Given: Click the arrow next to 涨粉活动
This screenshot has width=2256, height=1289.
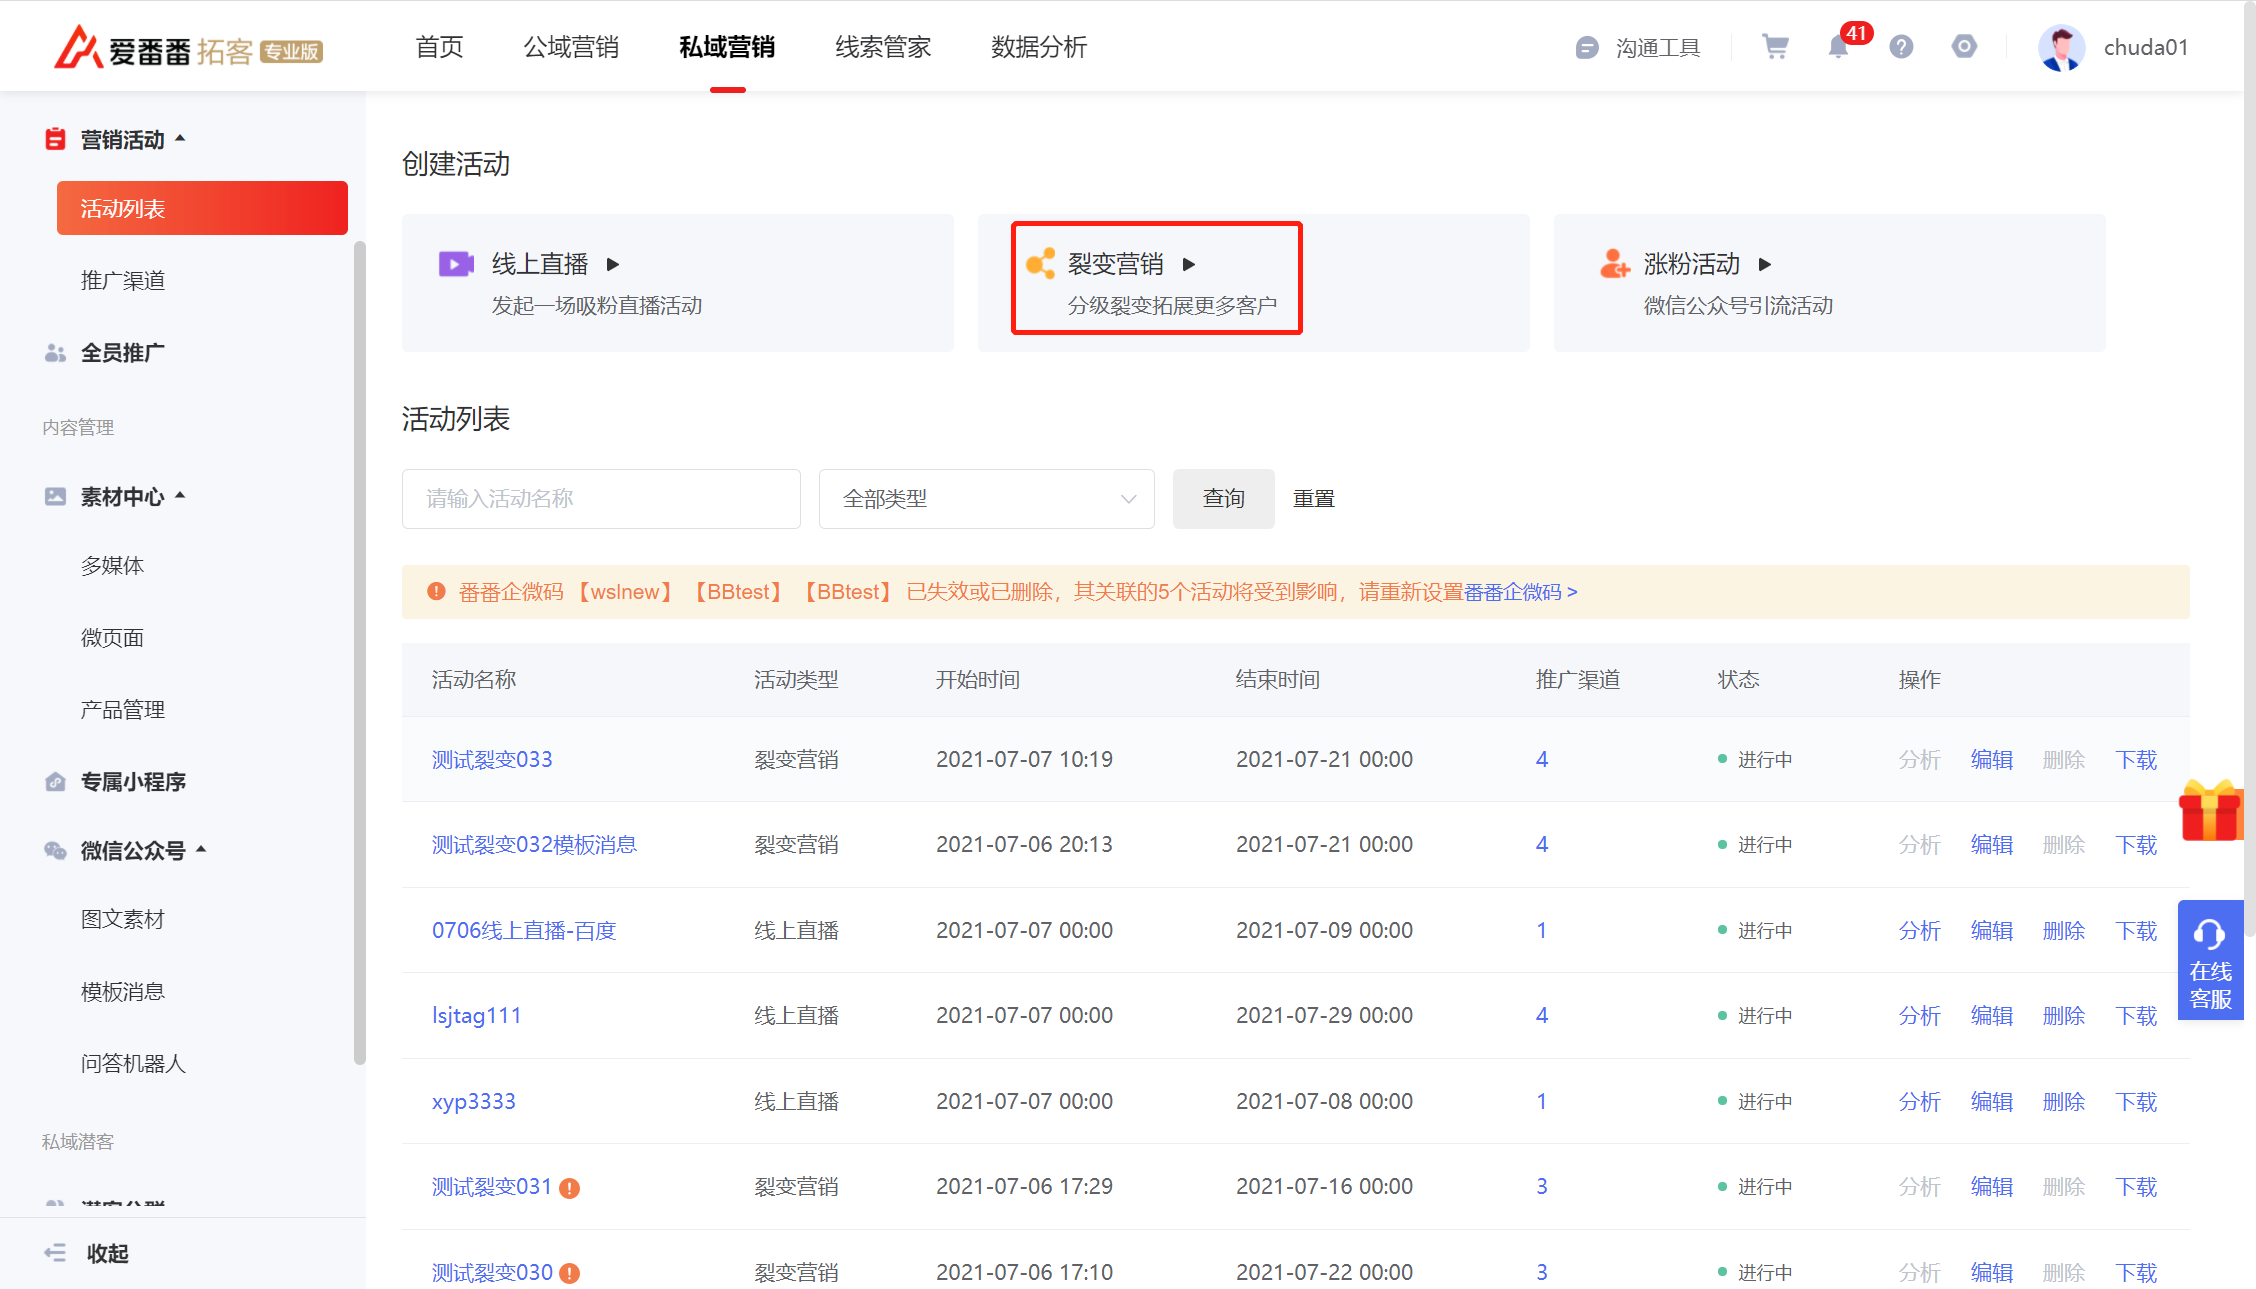Looking at the screenshot, I should (1765, 264).
